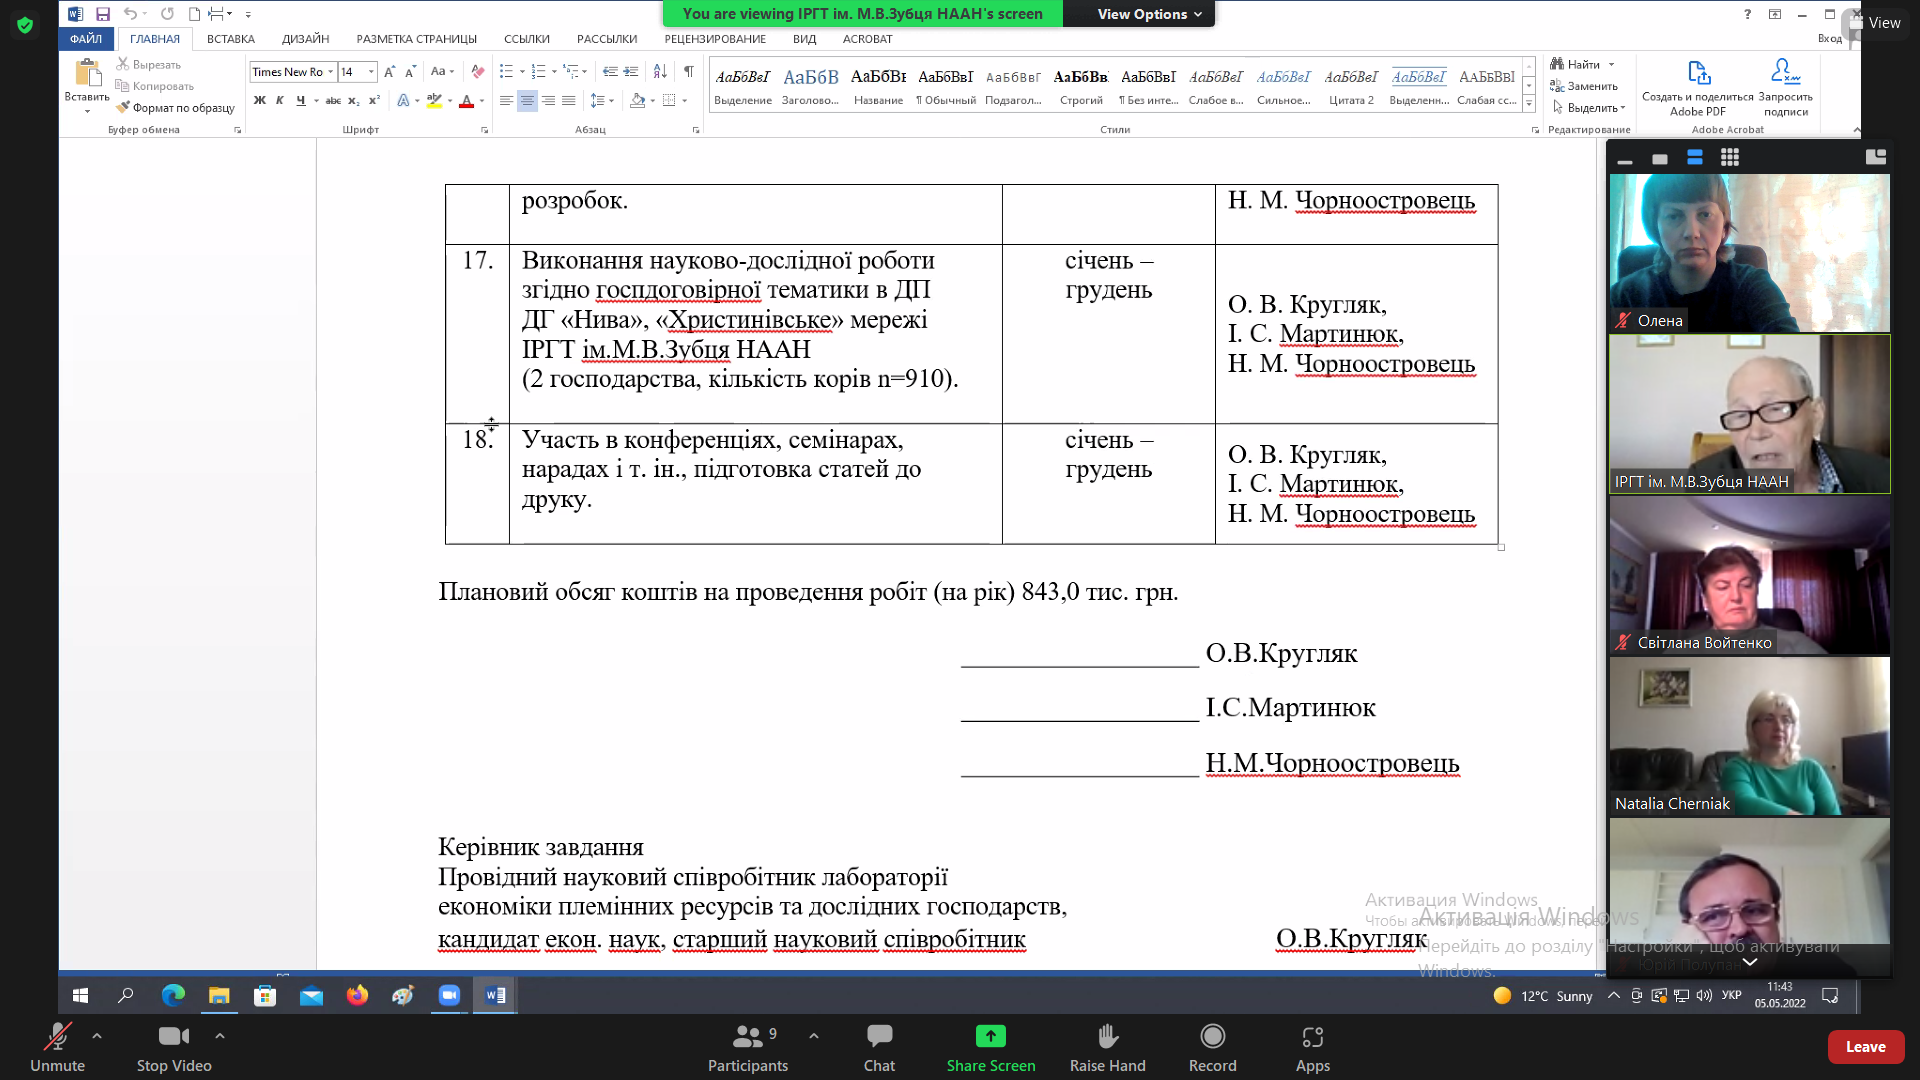This screenshot has height=1080, width=1920.
Task: Click Word icon in the shared taskbar
Action: pos(495,995)
